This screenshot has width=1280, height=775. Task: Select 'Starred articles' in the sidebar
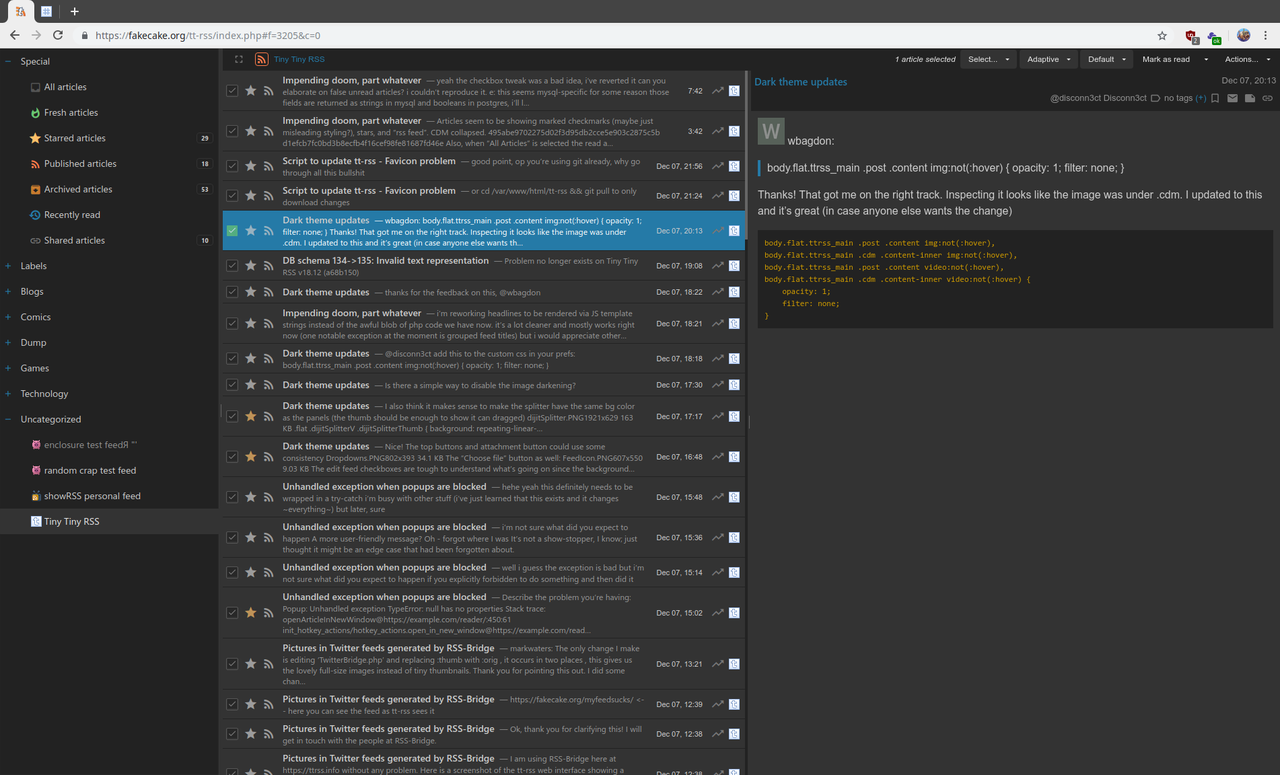point(74,138)
